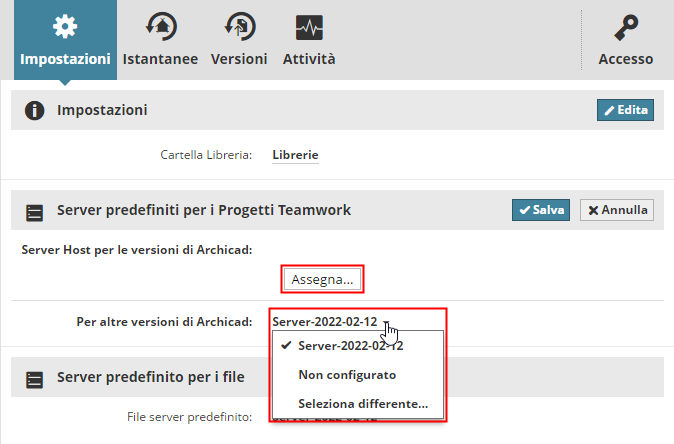This screenshot has height=444, width=674.
Task: Switch to the Attività tab
Action: pyautogui.click(x=308, y=59)
